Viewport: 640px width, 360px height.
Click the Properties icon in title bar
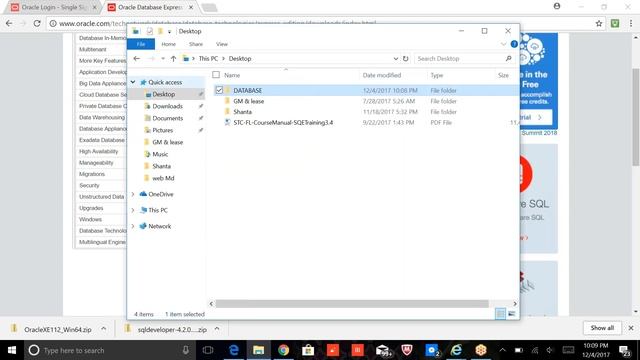pyautogui.click(x=150, y=31)
